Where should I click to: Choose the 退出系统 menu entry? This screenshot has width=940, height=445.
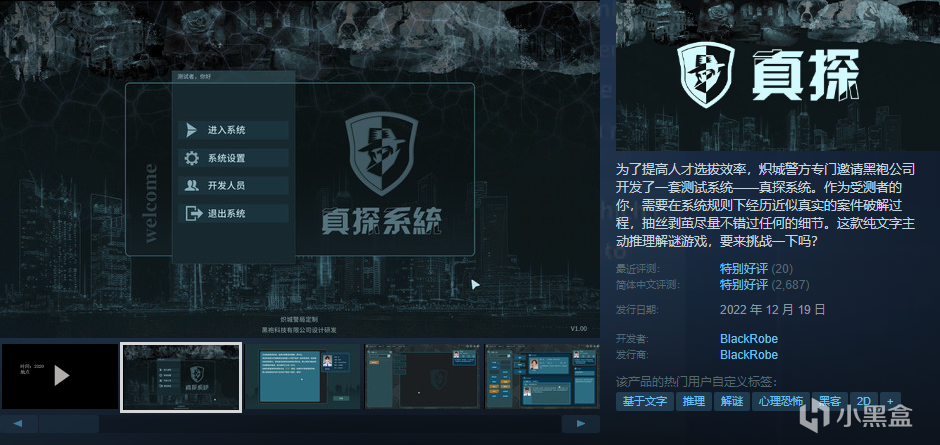(x=233, y=214)
